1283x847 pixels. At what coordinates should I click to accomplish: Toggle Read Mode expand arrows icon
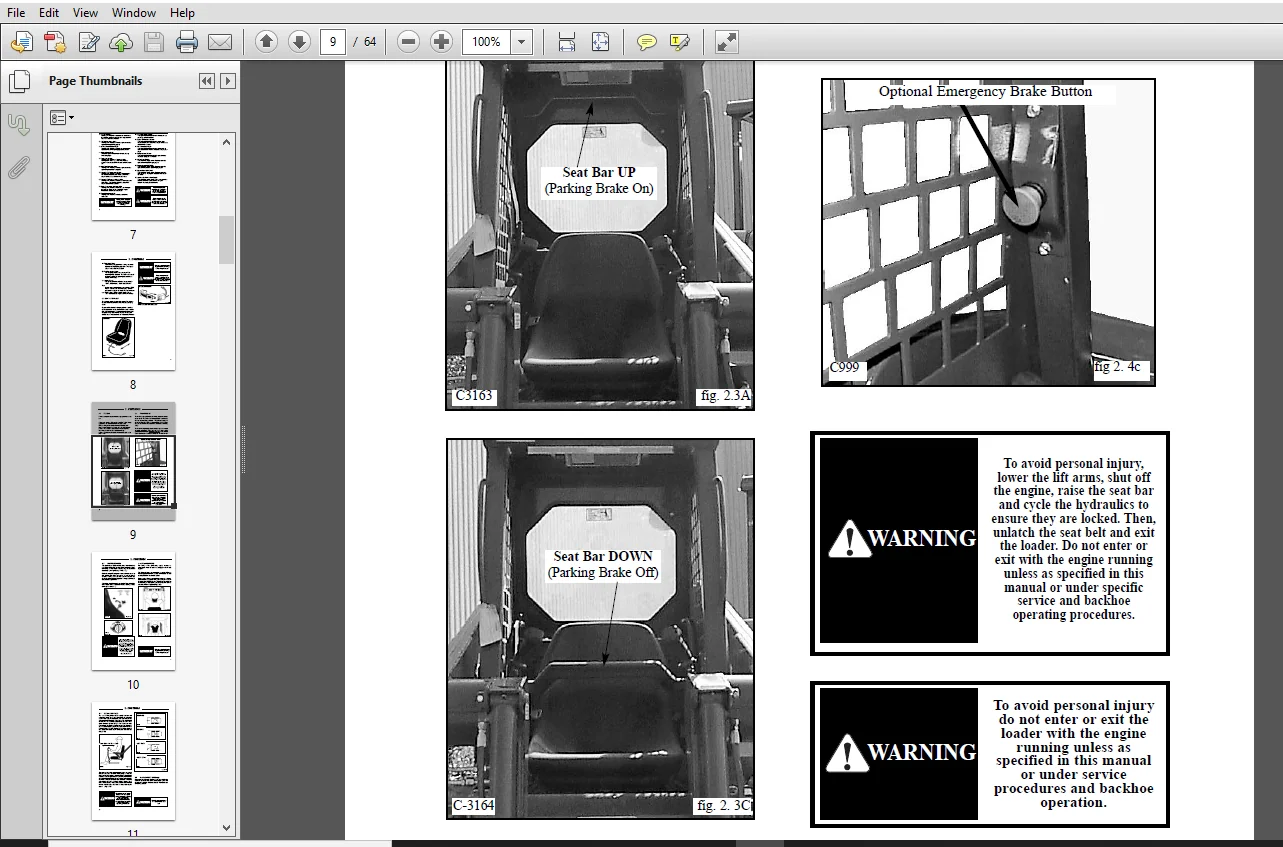727,42
